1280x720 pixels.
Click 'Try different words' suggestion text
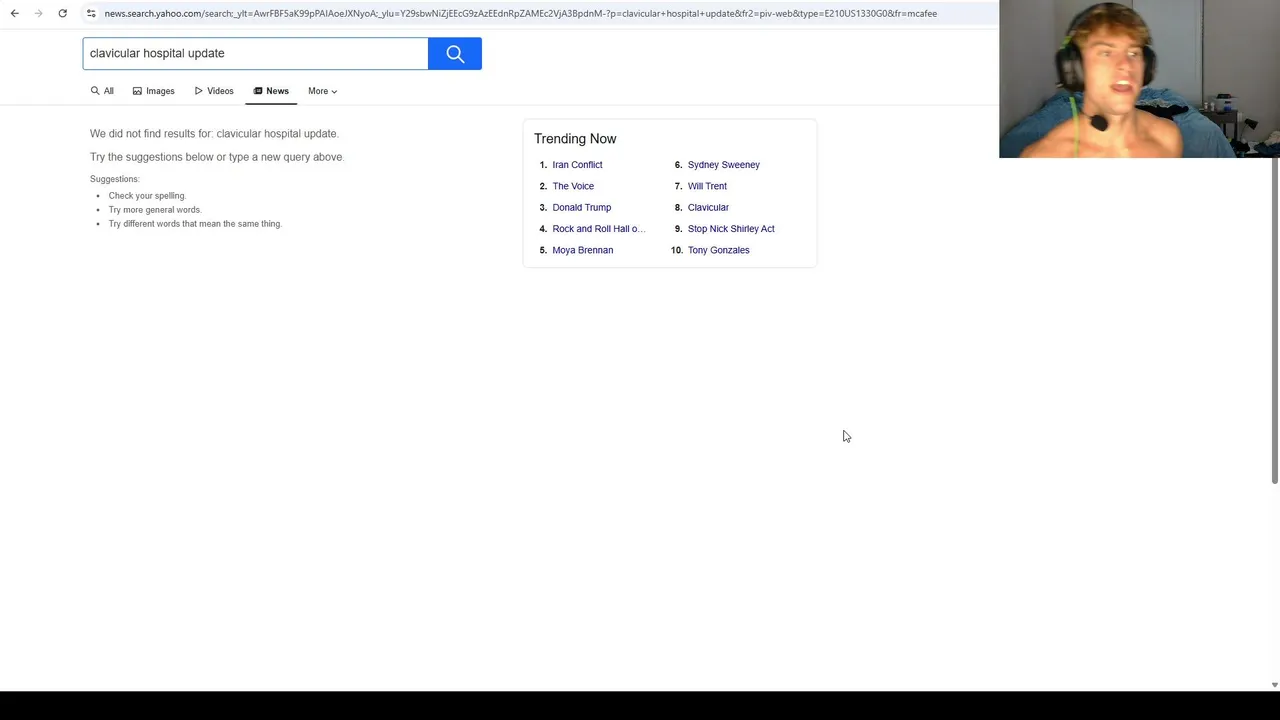pos(195,224)
